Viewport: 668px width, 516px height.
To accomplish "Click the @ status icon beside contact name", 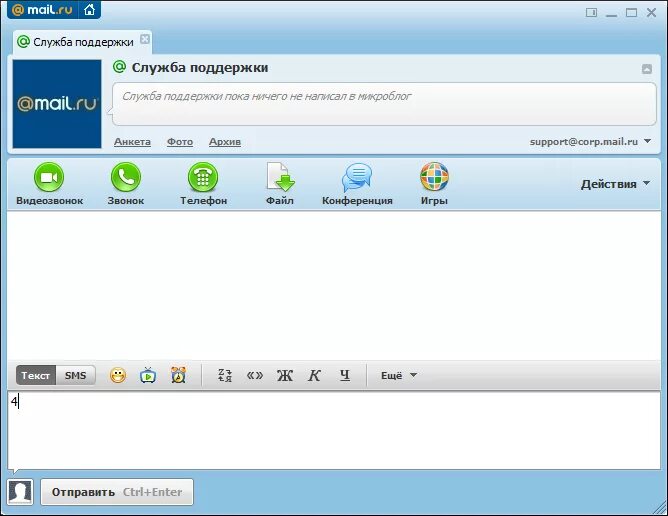I will coord(119,67).
